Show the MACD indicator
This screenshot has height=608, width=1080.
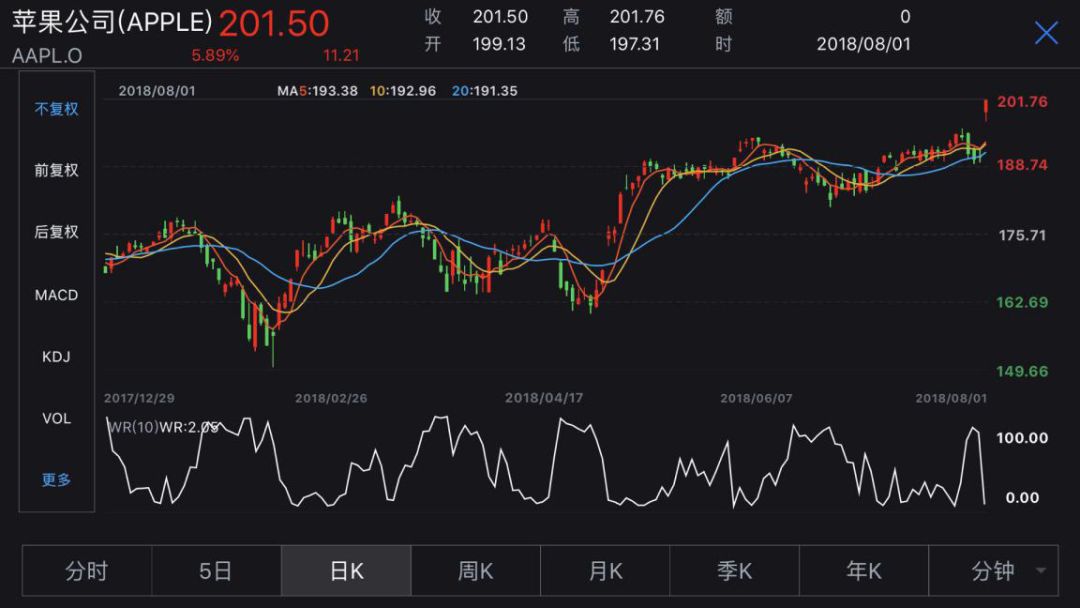point(57,295)
